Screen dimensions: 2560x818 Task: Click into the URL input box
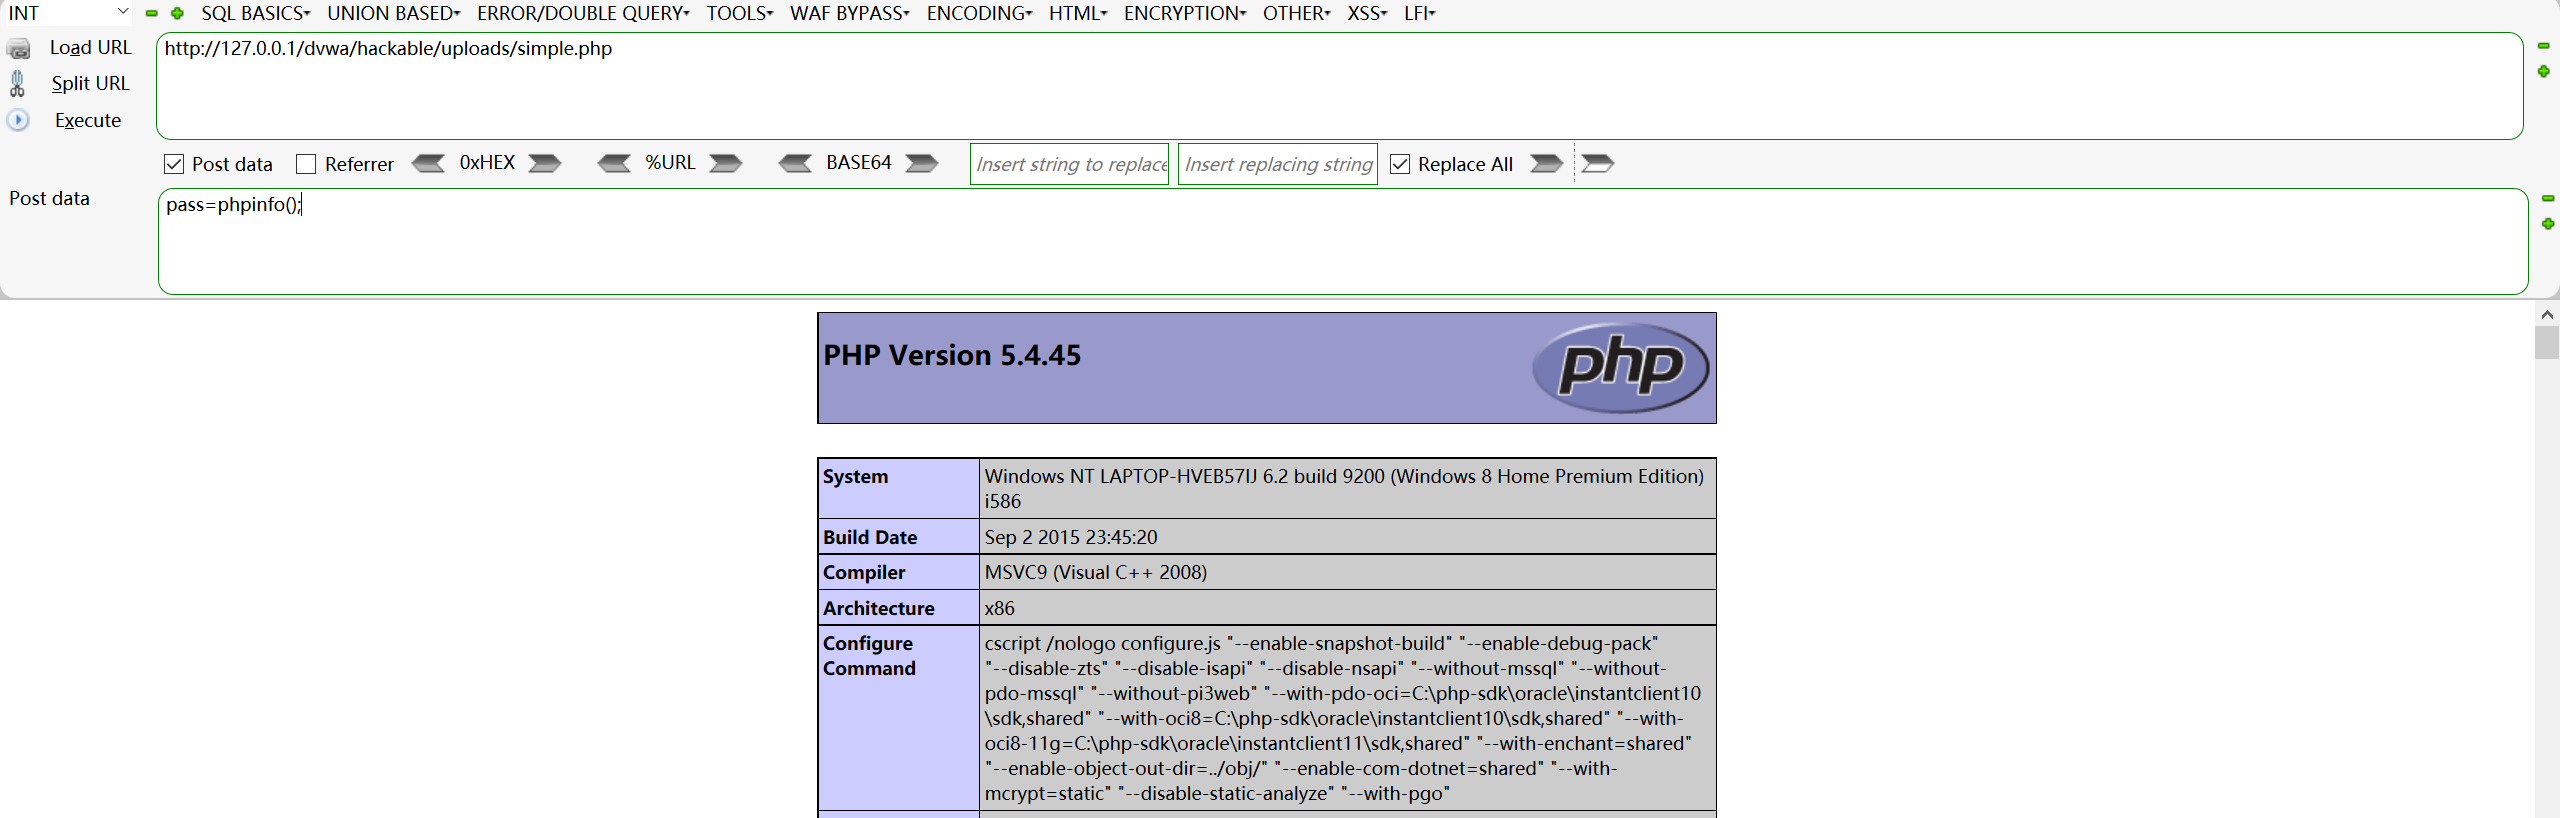pyautogui.click(x=1339, y=86)
